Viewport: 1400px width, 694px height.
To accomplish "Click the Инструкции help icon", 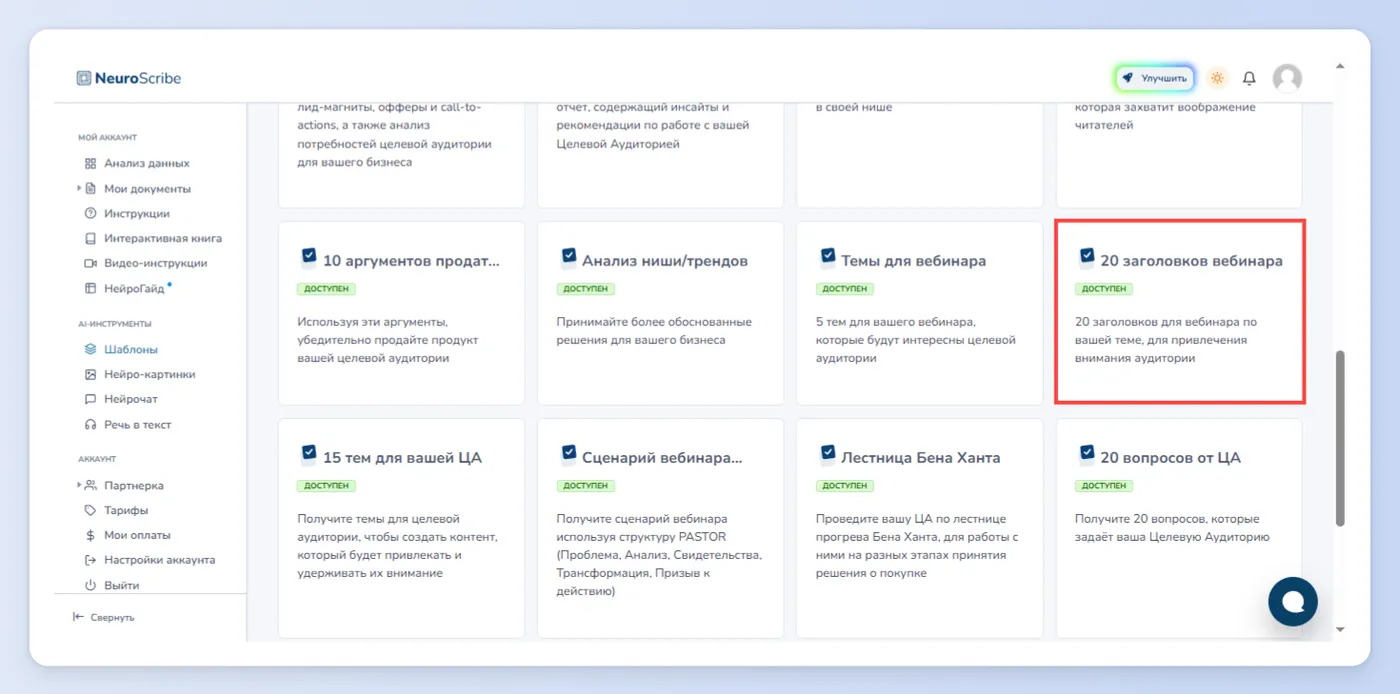I will pos(90,213).
